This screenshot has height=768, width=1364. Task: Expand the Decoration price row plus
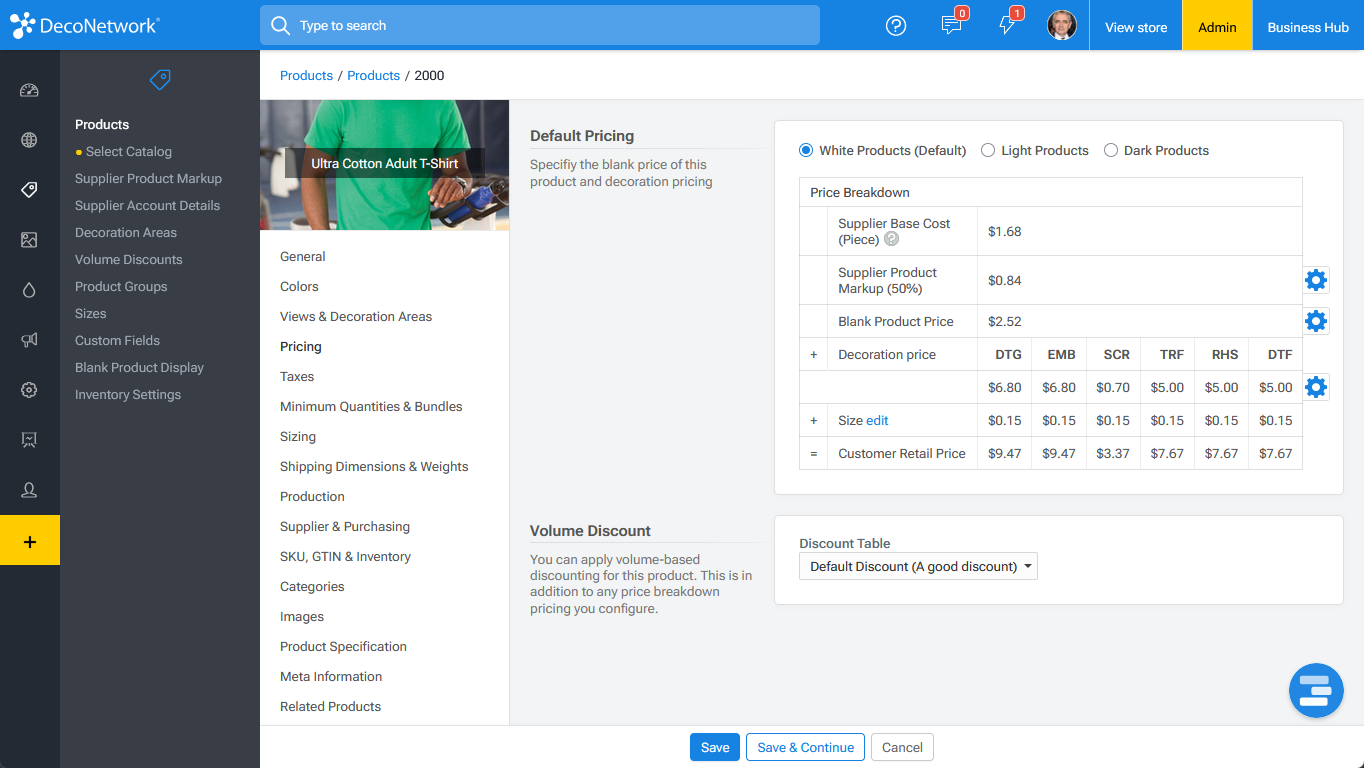pyautogui.click(x=814, y=354)
